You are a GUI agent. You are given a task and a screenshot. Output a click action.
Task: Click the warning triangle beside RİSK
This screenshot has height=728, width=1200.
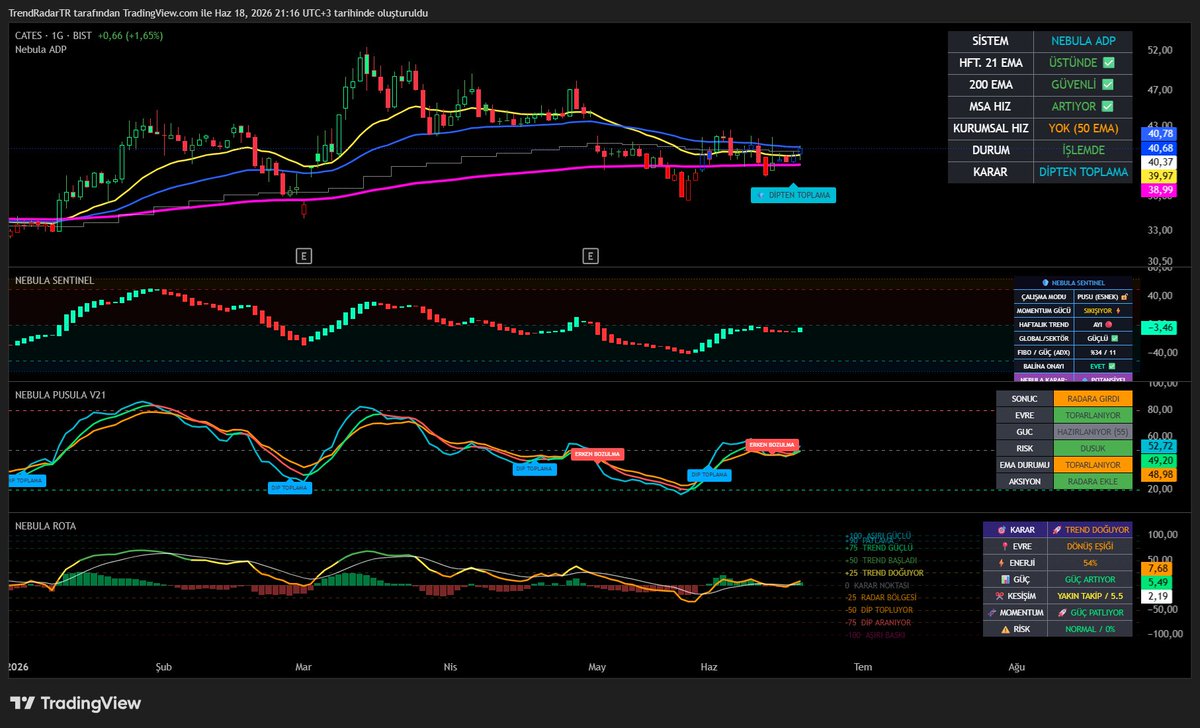[x=1004, y=629]
